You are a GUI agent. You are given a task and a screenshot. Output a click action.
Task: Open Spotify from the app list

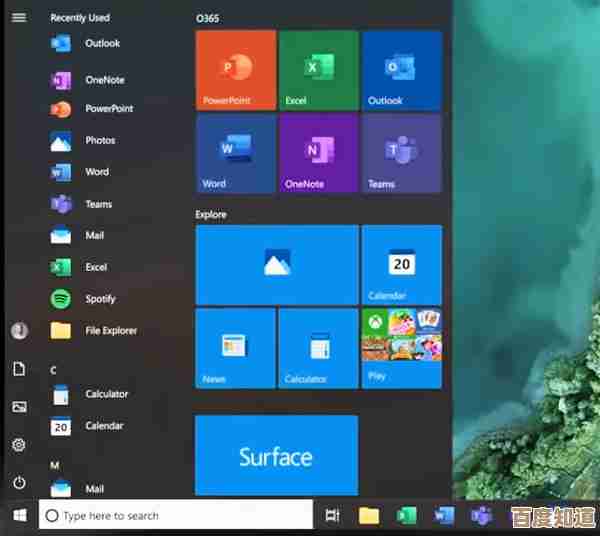tap(82, 299)
